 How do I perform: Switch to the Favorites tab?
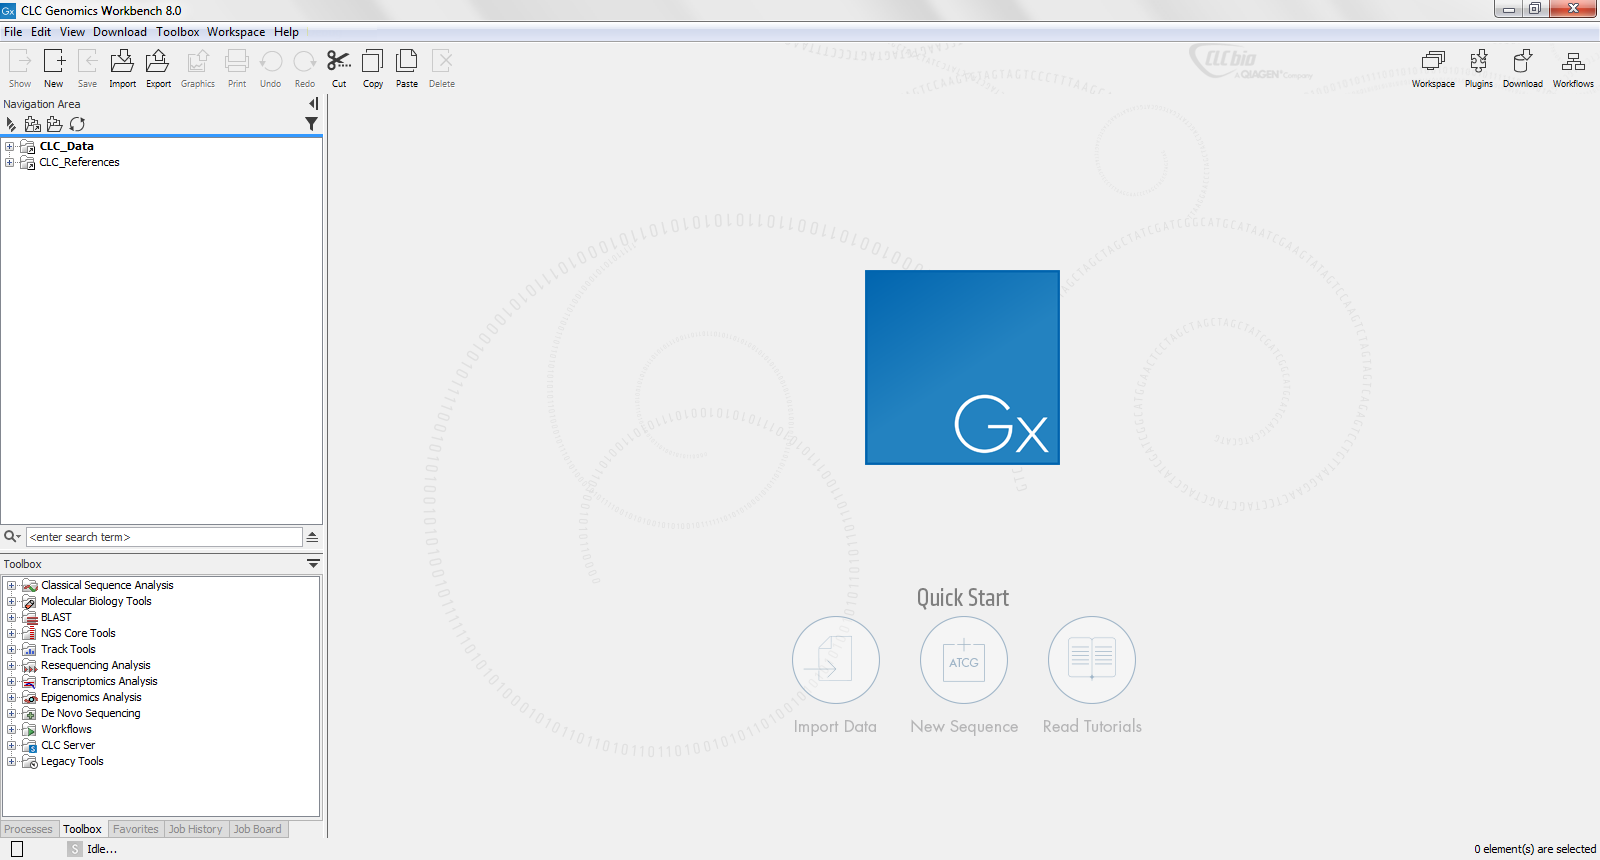(135, 829)
